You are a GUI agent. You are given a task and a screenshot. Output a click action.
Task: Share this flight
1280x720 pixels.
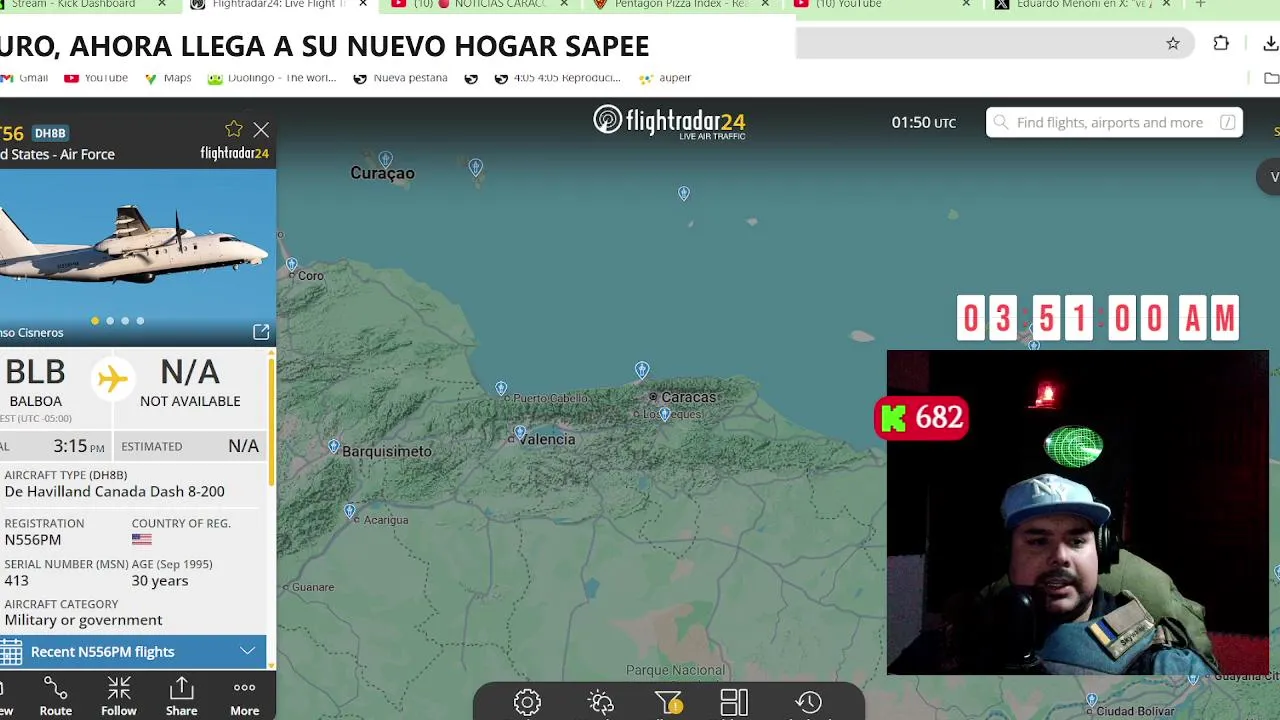coord(181,696)
